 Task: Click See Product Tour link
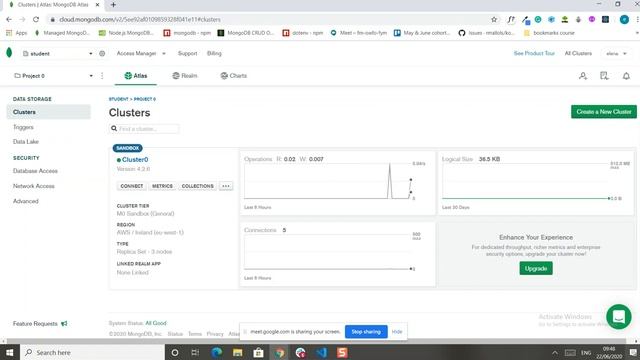(x=534, y=53)
